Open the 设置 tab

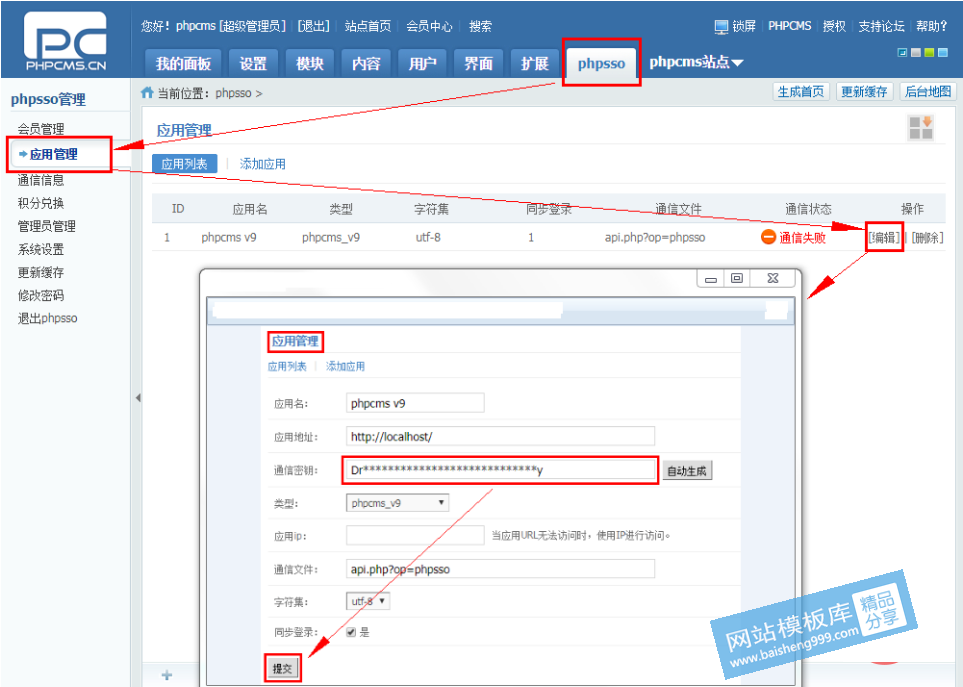pos(253,63)
